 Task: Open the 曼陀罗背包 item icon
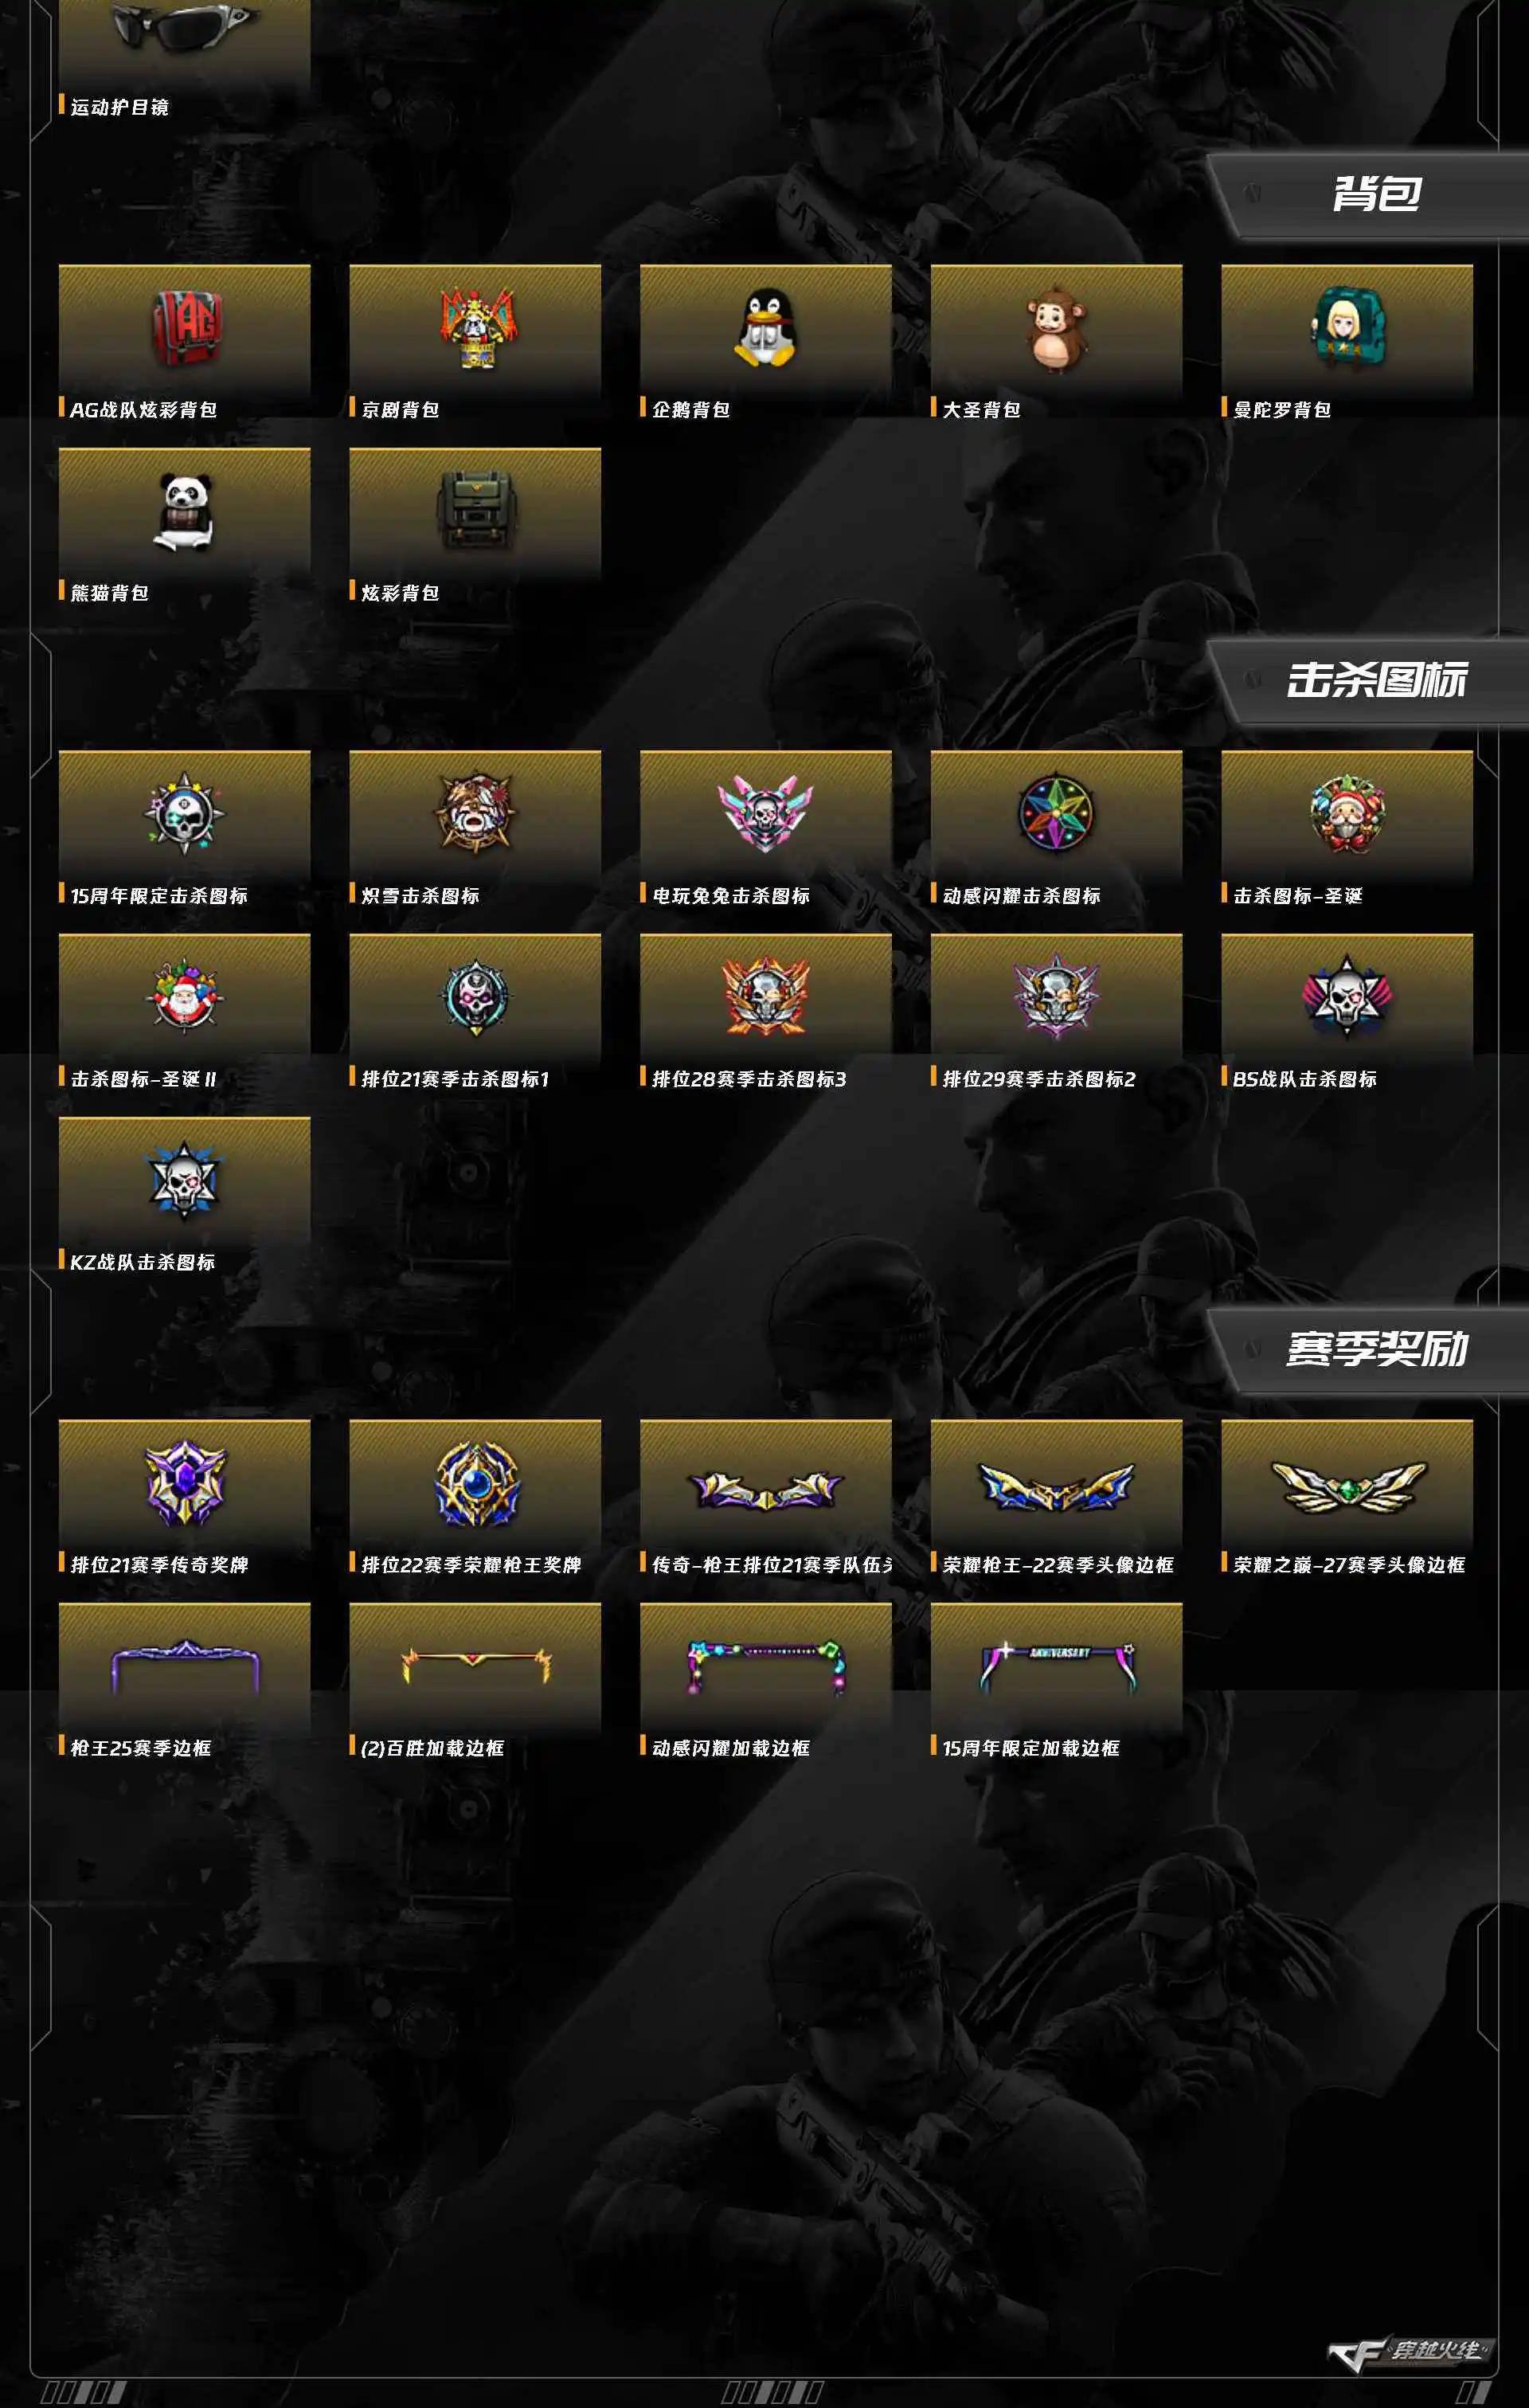1347,327
